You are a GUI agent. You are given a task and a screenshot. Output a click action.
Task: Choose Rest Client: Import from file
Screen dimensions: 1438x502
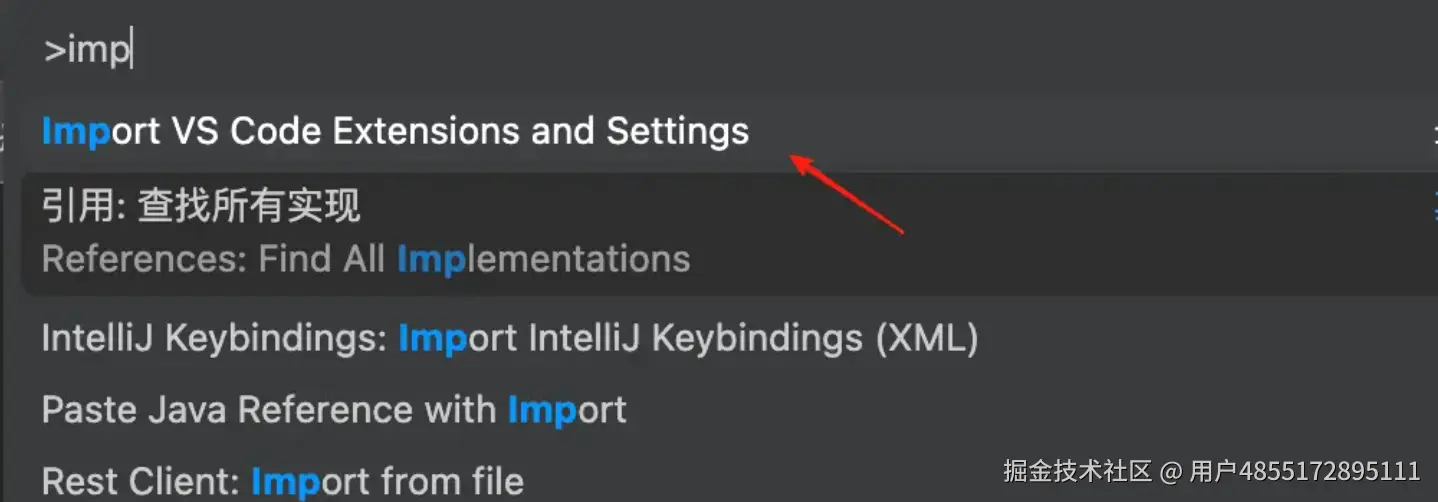(282, 481)
